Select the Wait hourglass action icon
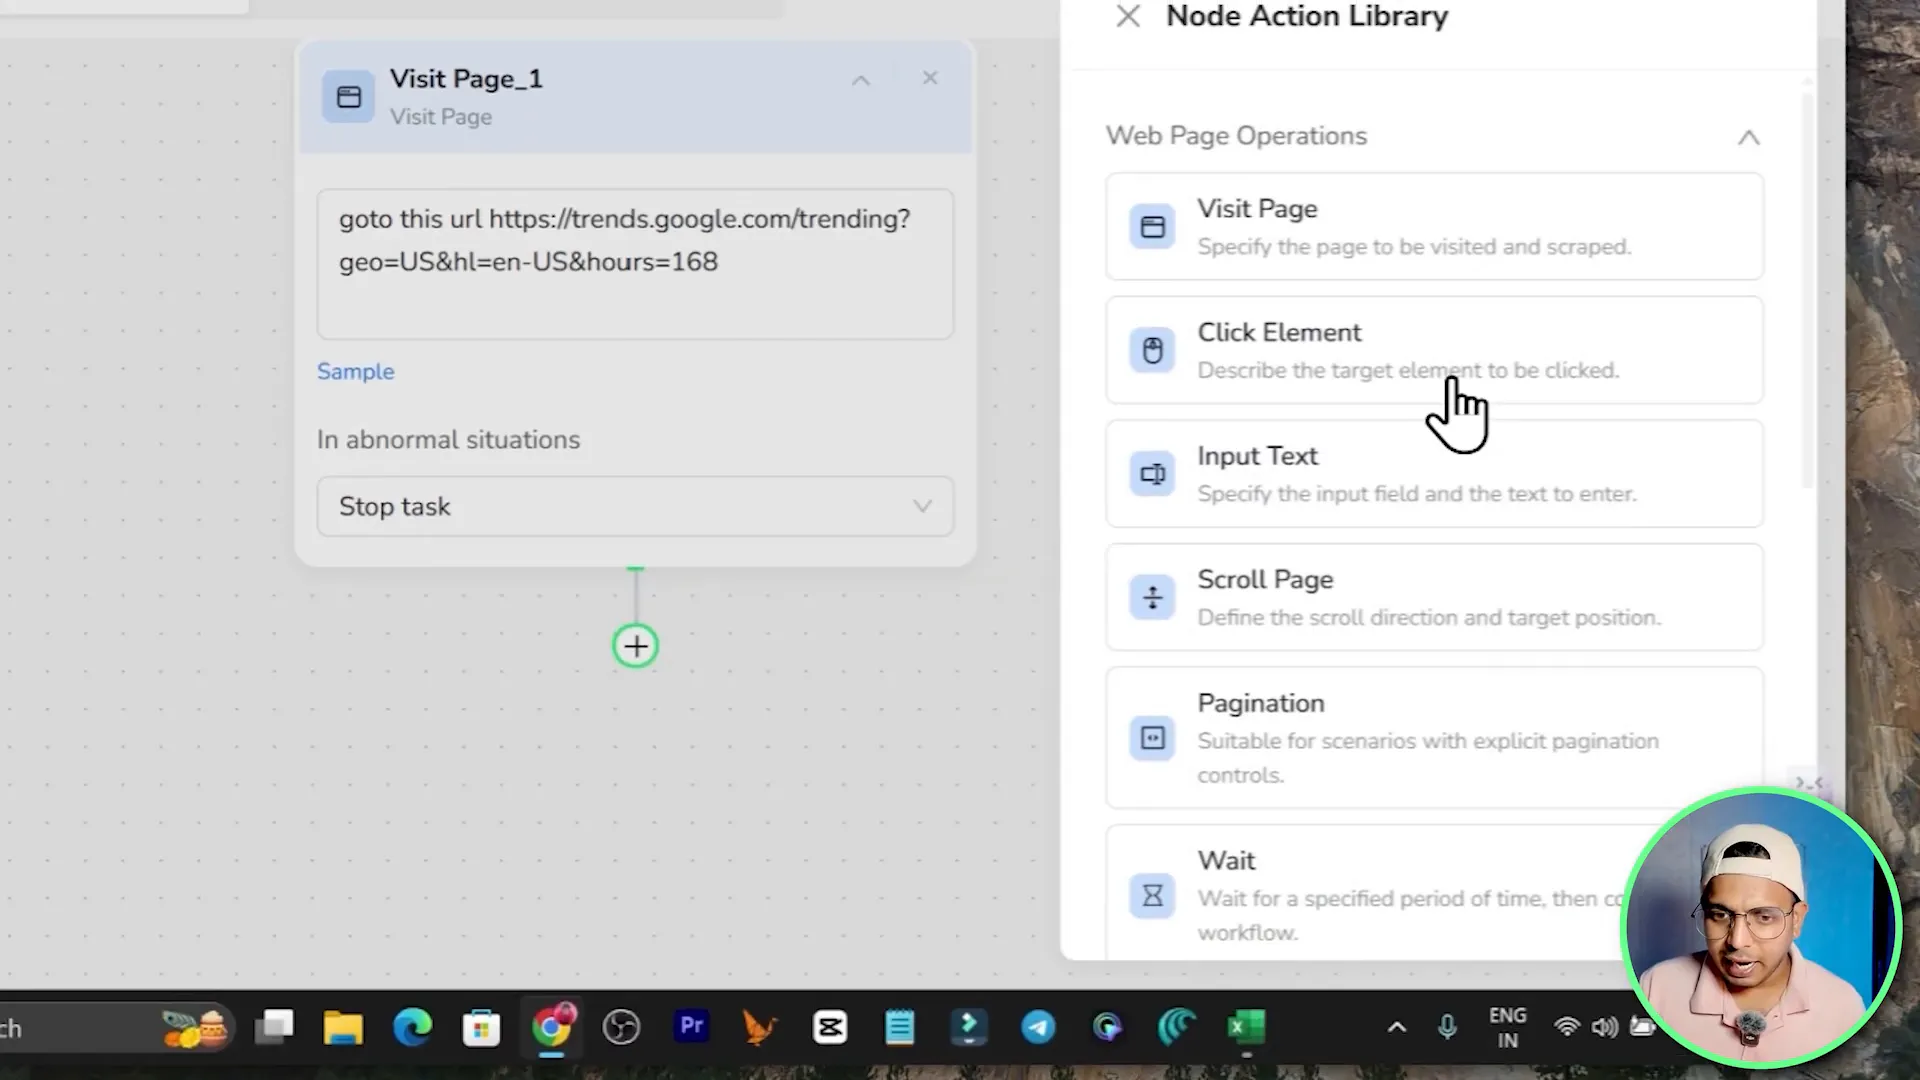 pos(1152,896)
